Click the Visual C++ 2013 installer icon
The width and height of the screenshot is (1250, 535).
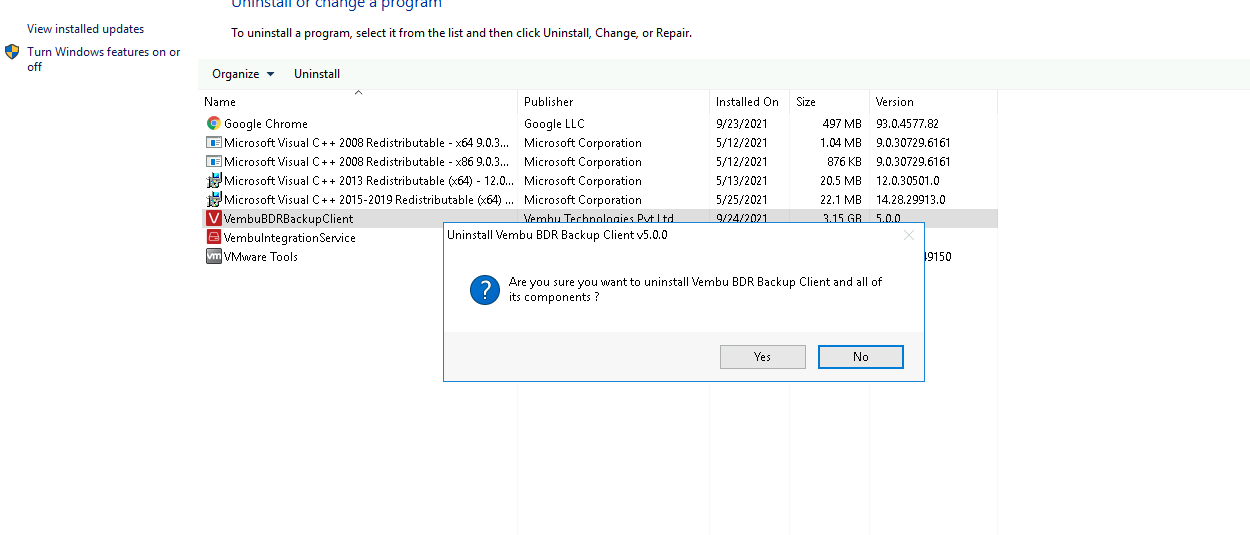213,181
